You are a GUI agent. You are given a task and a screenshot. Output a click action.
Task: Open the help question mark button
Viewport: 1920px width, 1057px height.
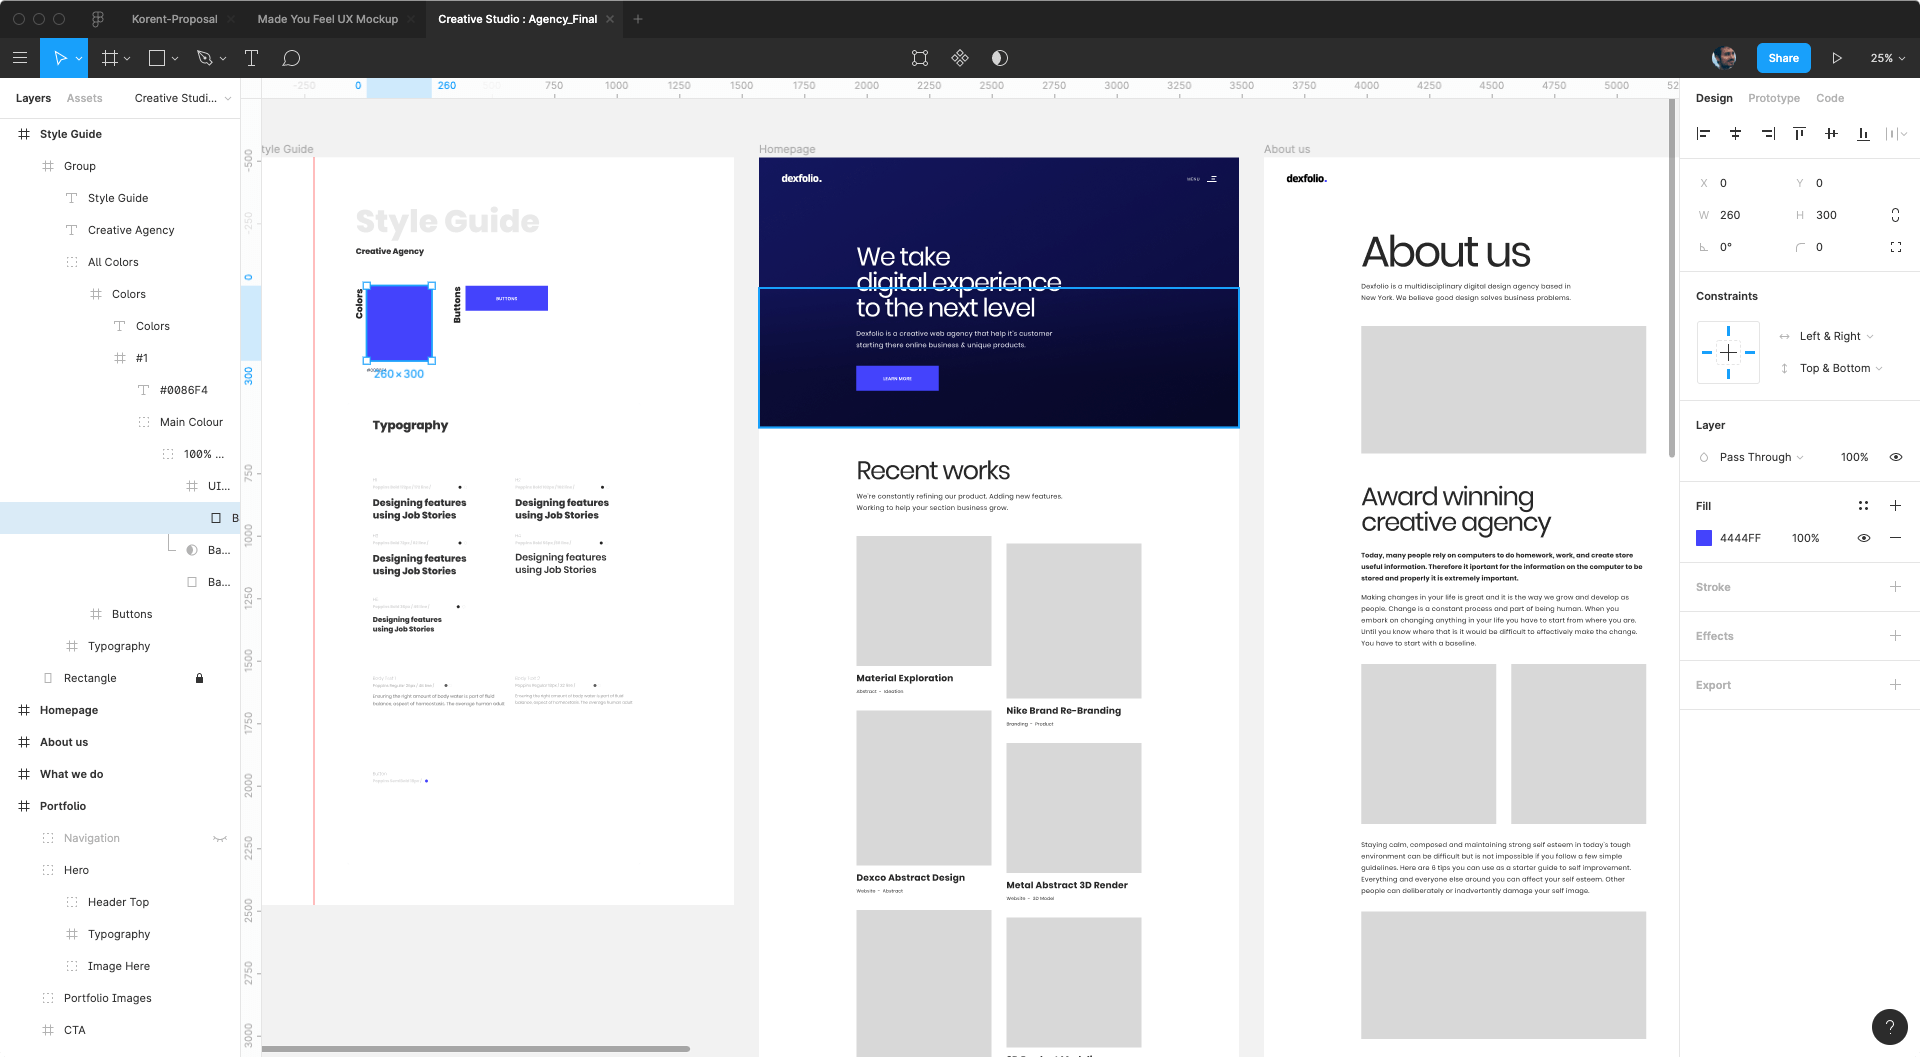click(x=1889, y=1026)
